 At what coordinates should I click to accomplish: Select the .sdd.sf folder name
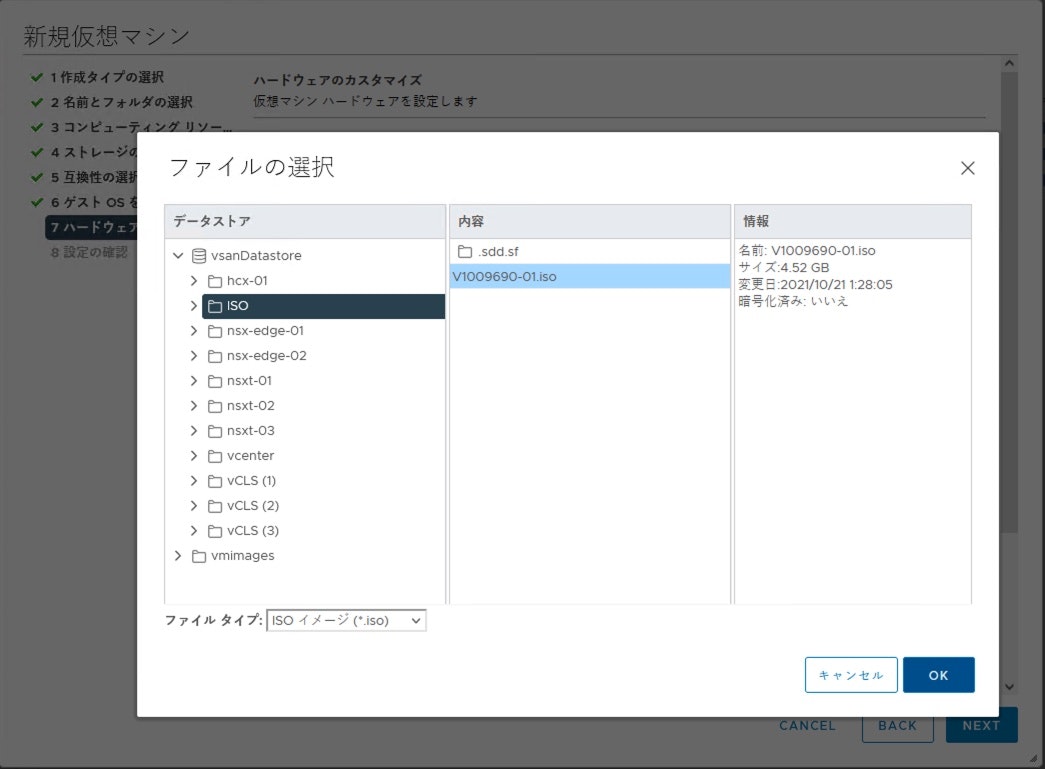(x=498, y=252)
